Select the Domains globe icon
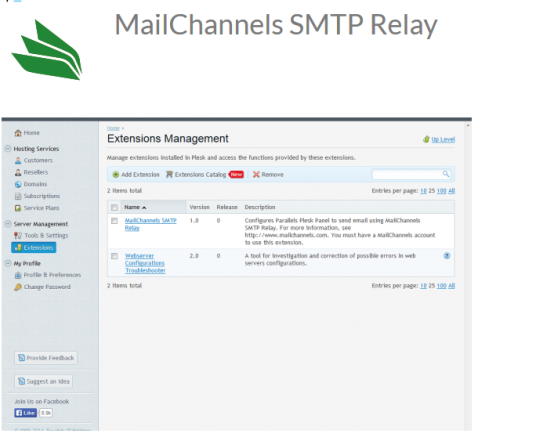 click(18, 184)
